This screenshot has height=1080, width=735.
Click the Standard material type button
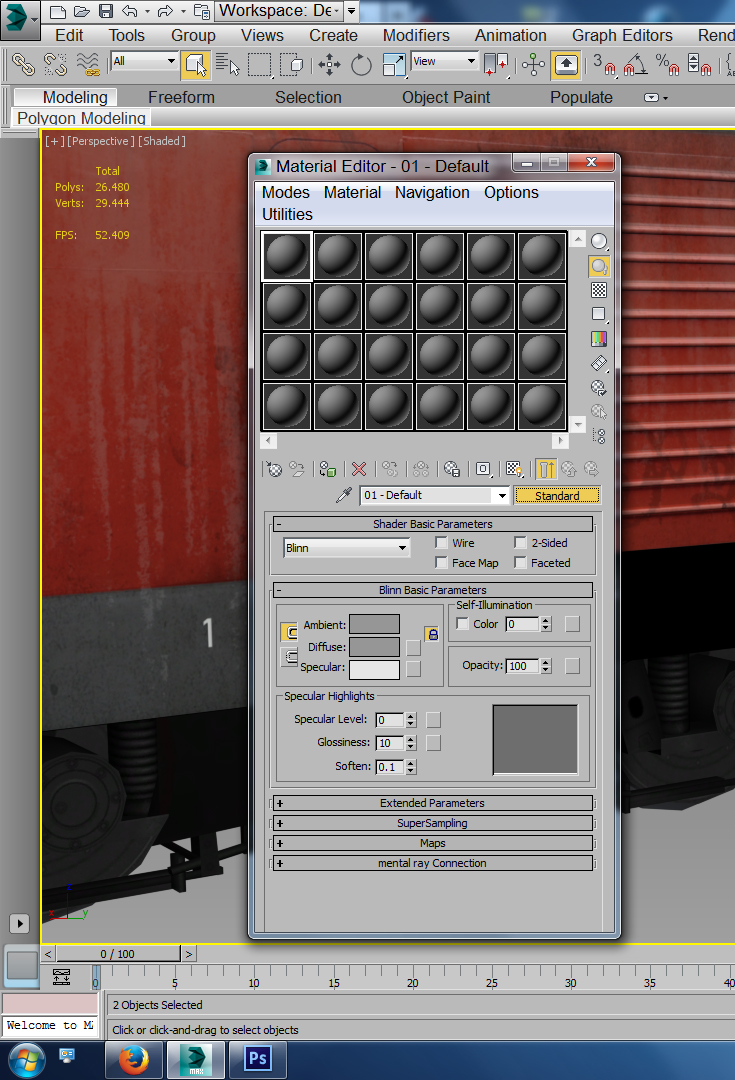557,495
